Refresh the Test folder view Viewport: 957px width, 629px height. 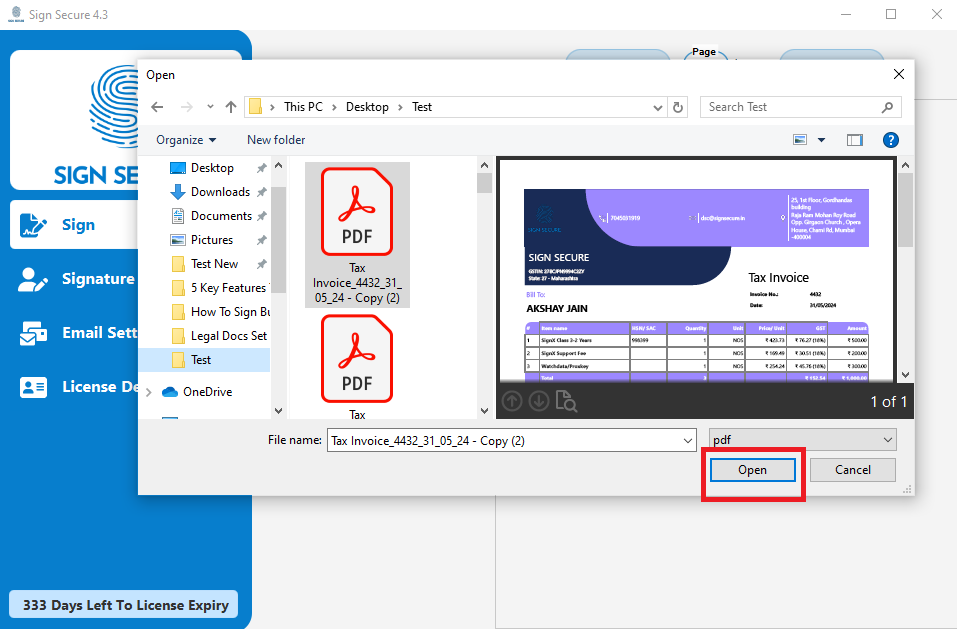pos(678,107)
